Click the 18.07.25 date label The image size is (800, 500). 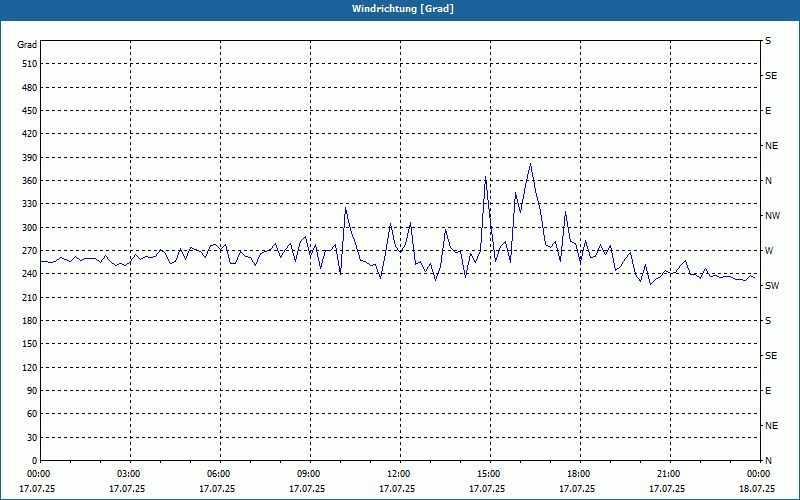click(x=757, y=489)
